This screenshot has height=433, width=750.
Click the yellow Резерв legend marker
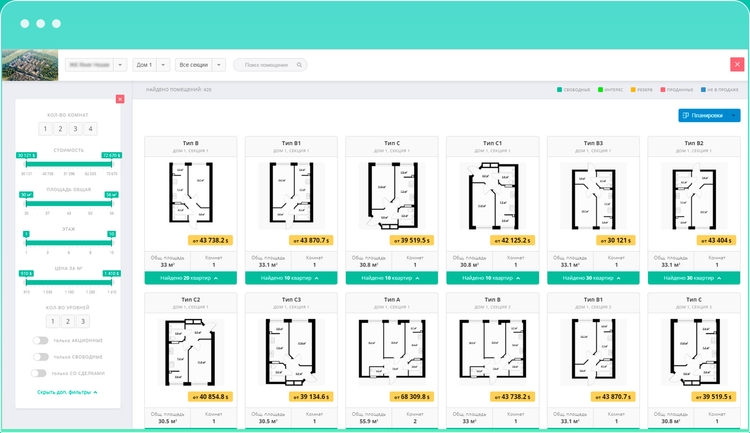pos(634,90)
